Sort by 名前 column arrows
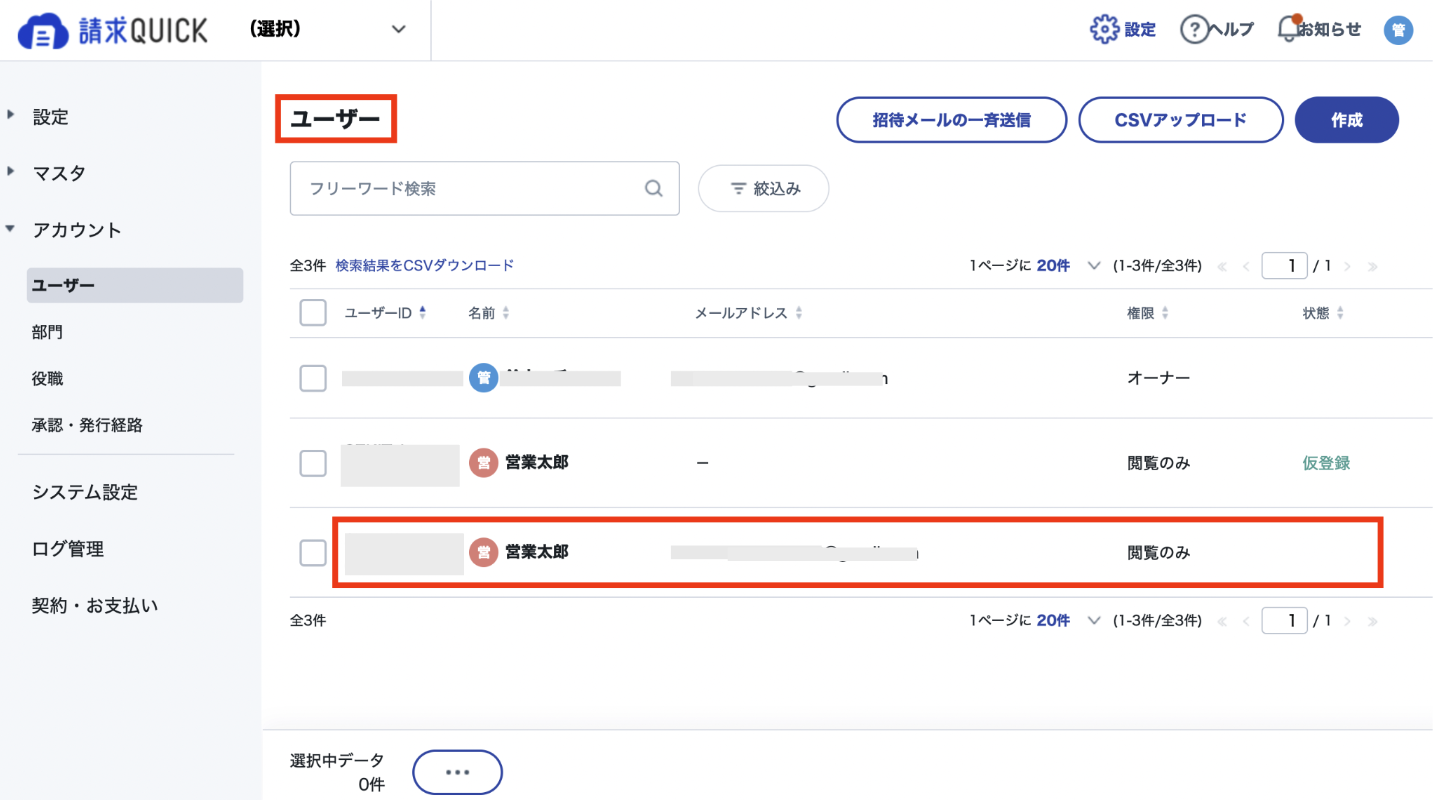Image resolution: width=1453 pixels, height=800 pixels. pyautogui.click(x=506, y=313)
